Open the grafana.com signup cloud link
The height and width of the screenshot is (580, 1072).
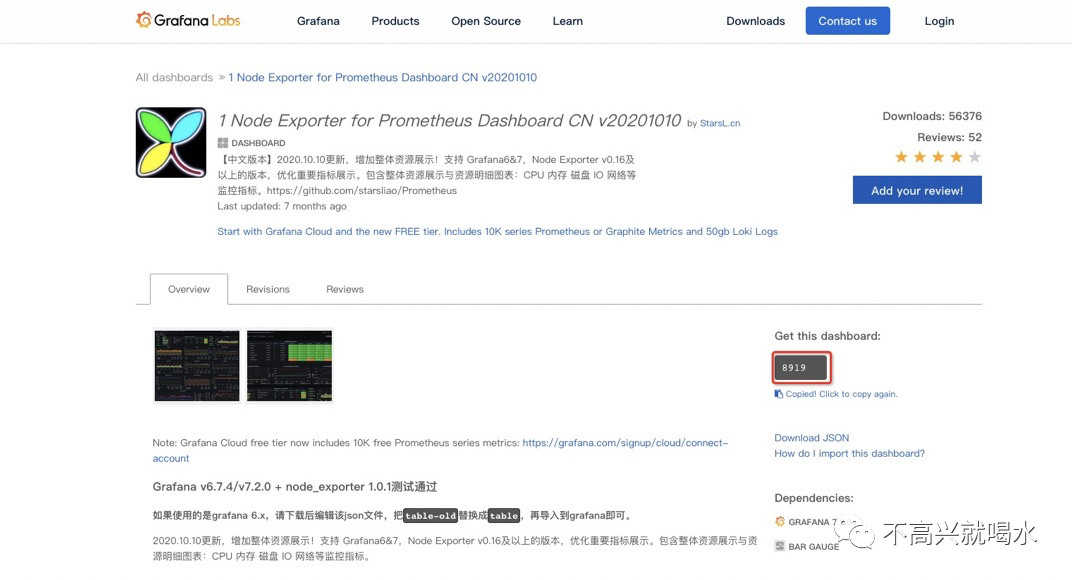click(x=440, y=450)
